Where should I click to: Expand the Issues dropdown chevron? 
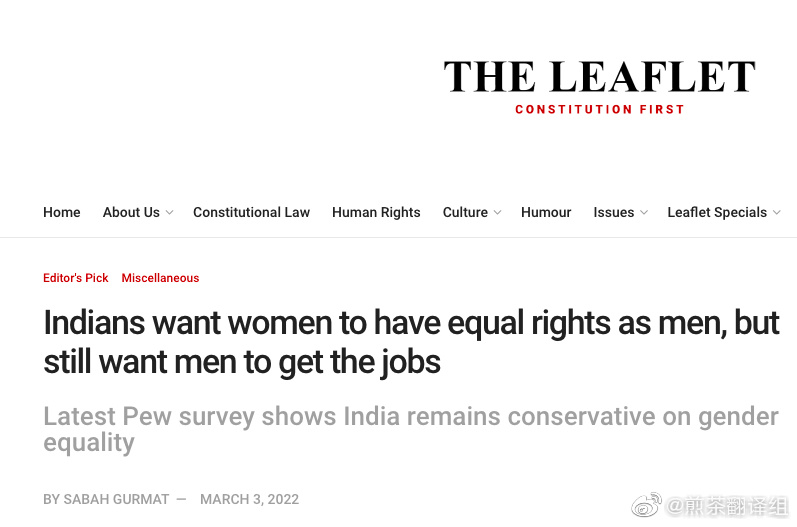(x=644, y=212)
